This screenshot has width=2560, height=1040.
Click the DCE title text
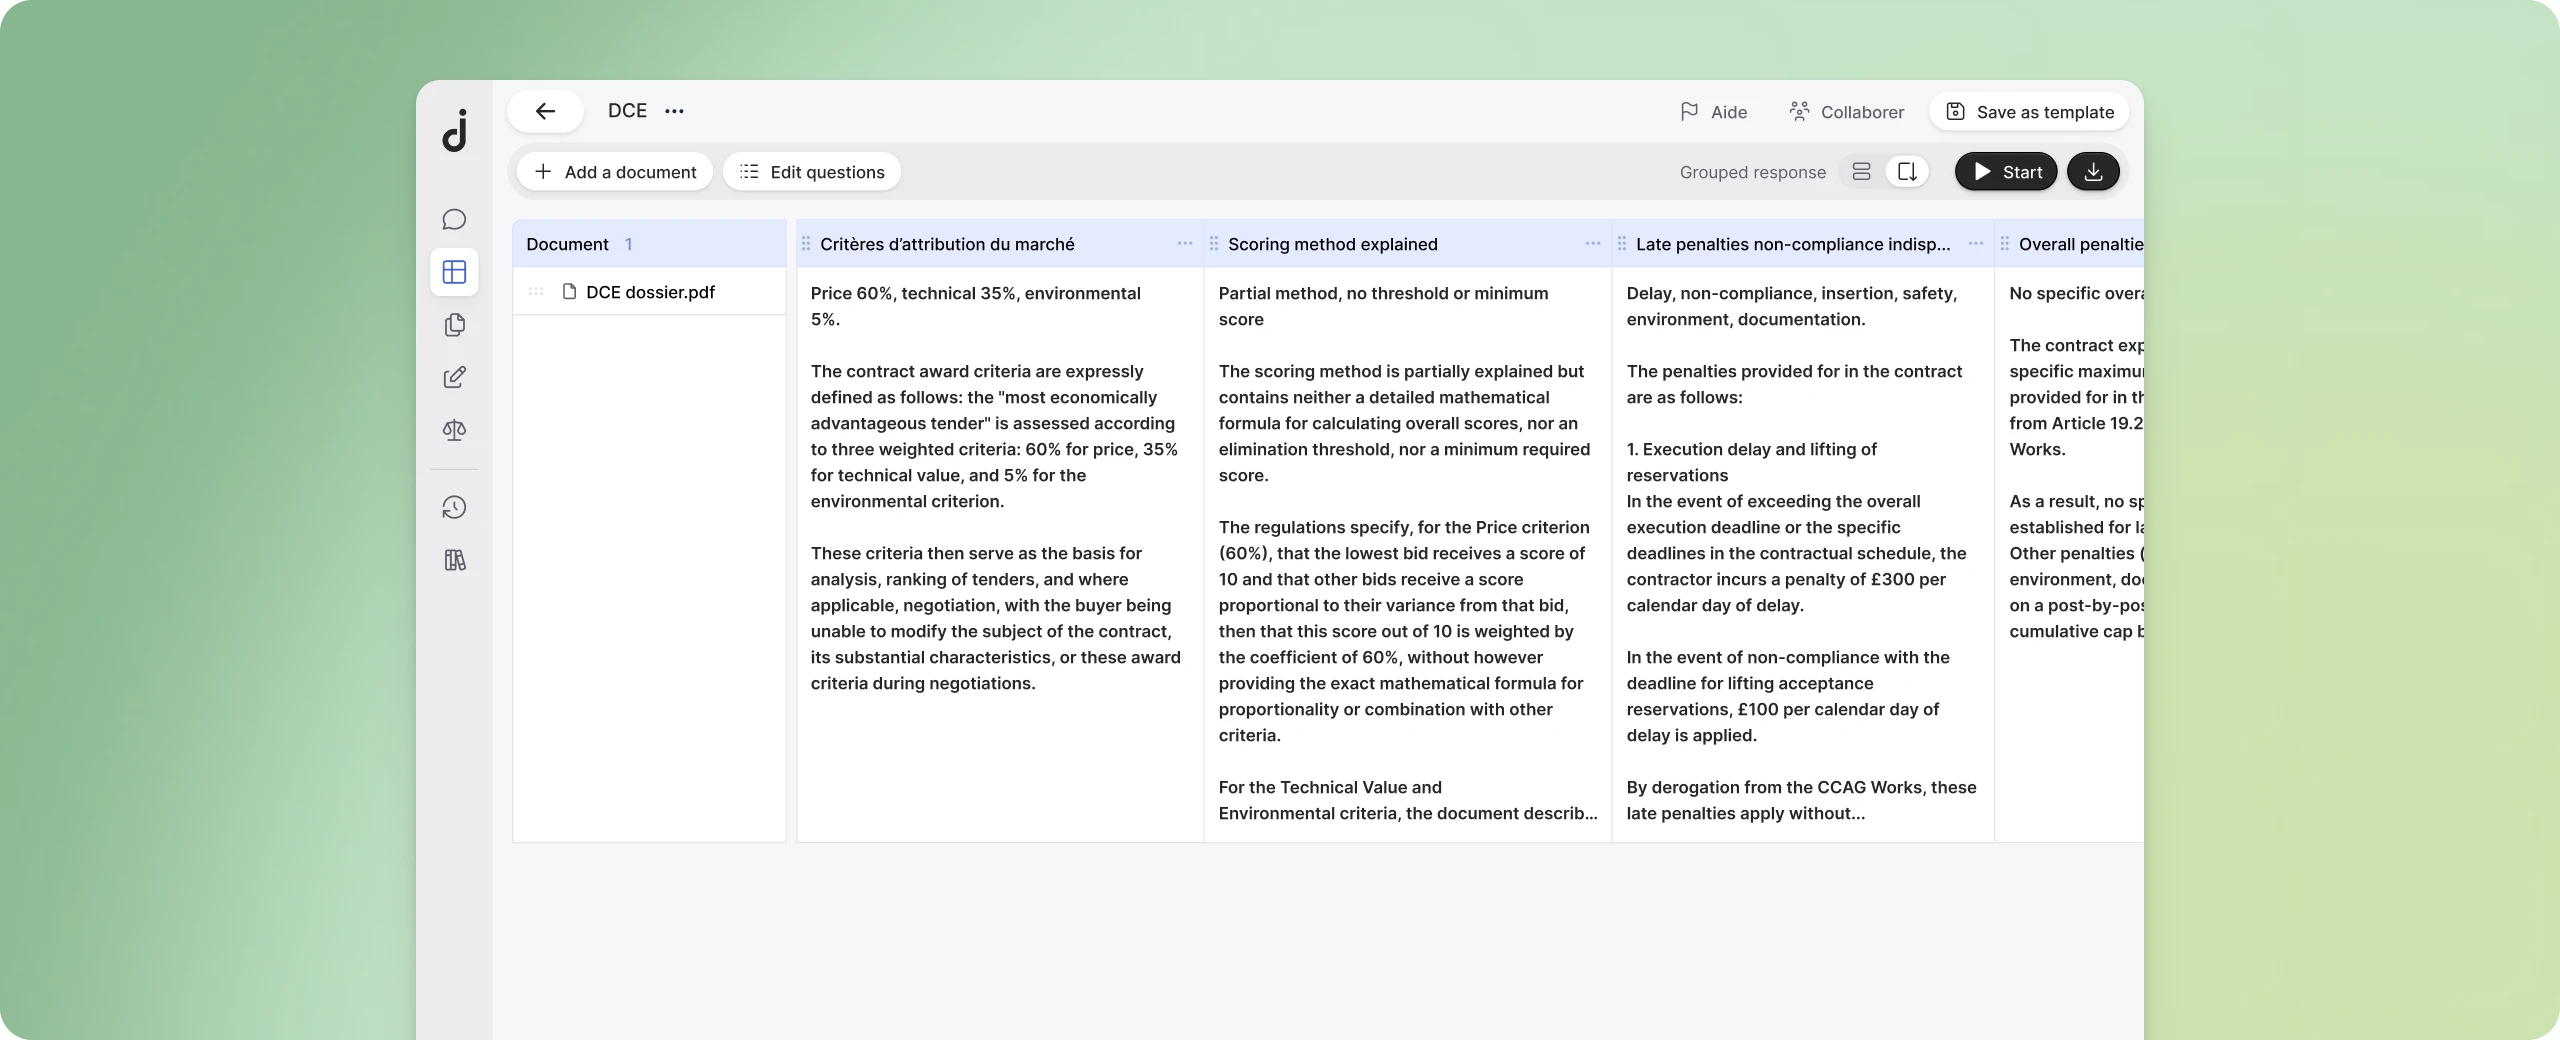click(x=627, y=111)
